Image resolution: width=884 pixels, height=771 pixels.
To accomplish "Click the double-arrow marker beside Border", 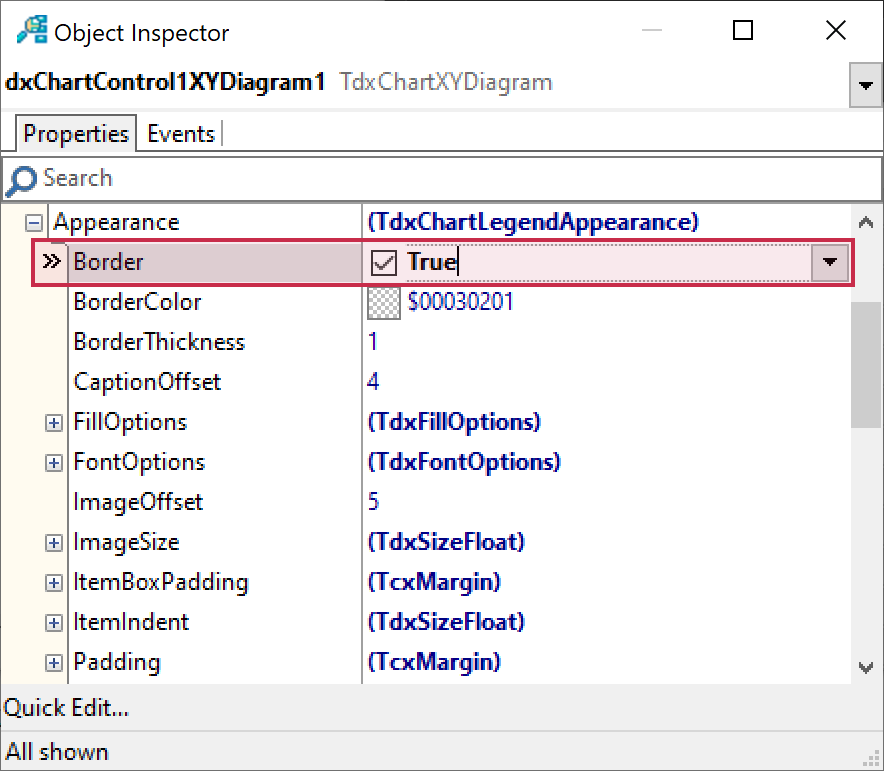I will 52,262.
